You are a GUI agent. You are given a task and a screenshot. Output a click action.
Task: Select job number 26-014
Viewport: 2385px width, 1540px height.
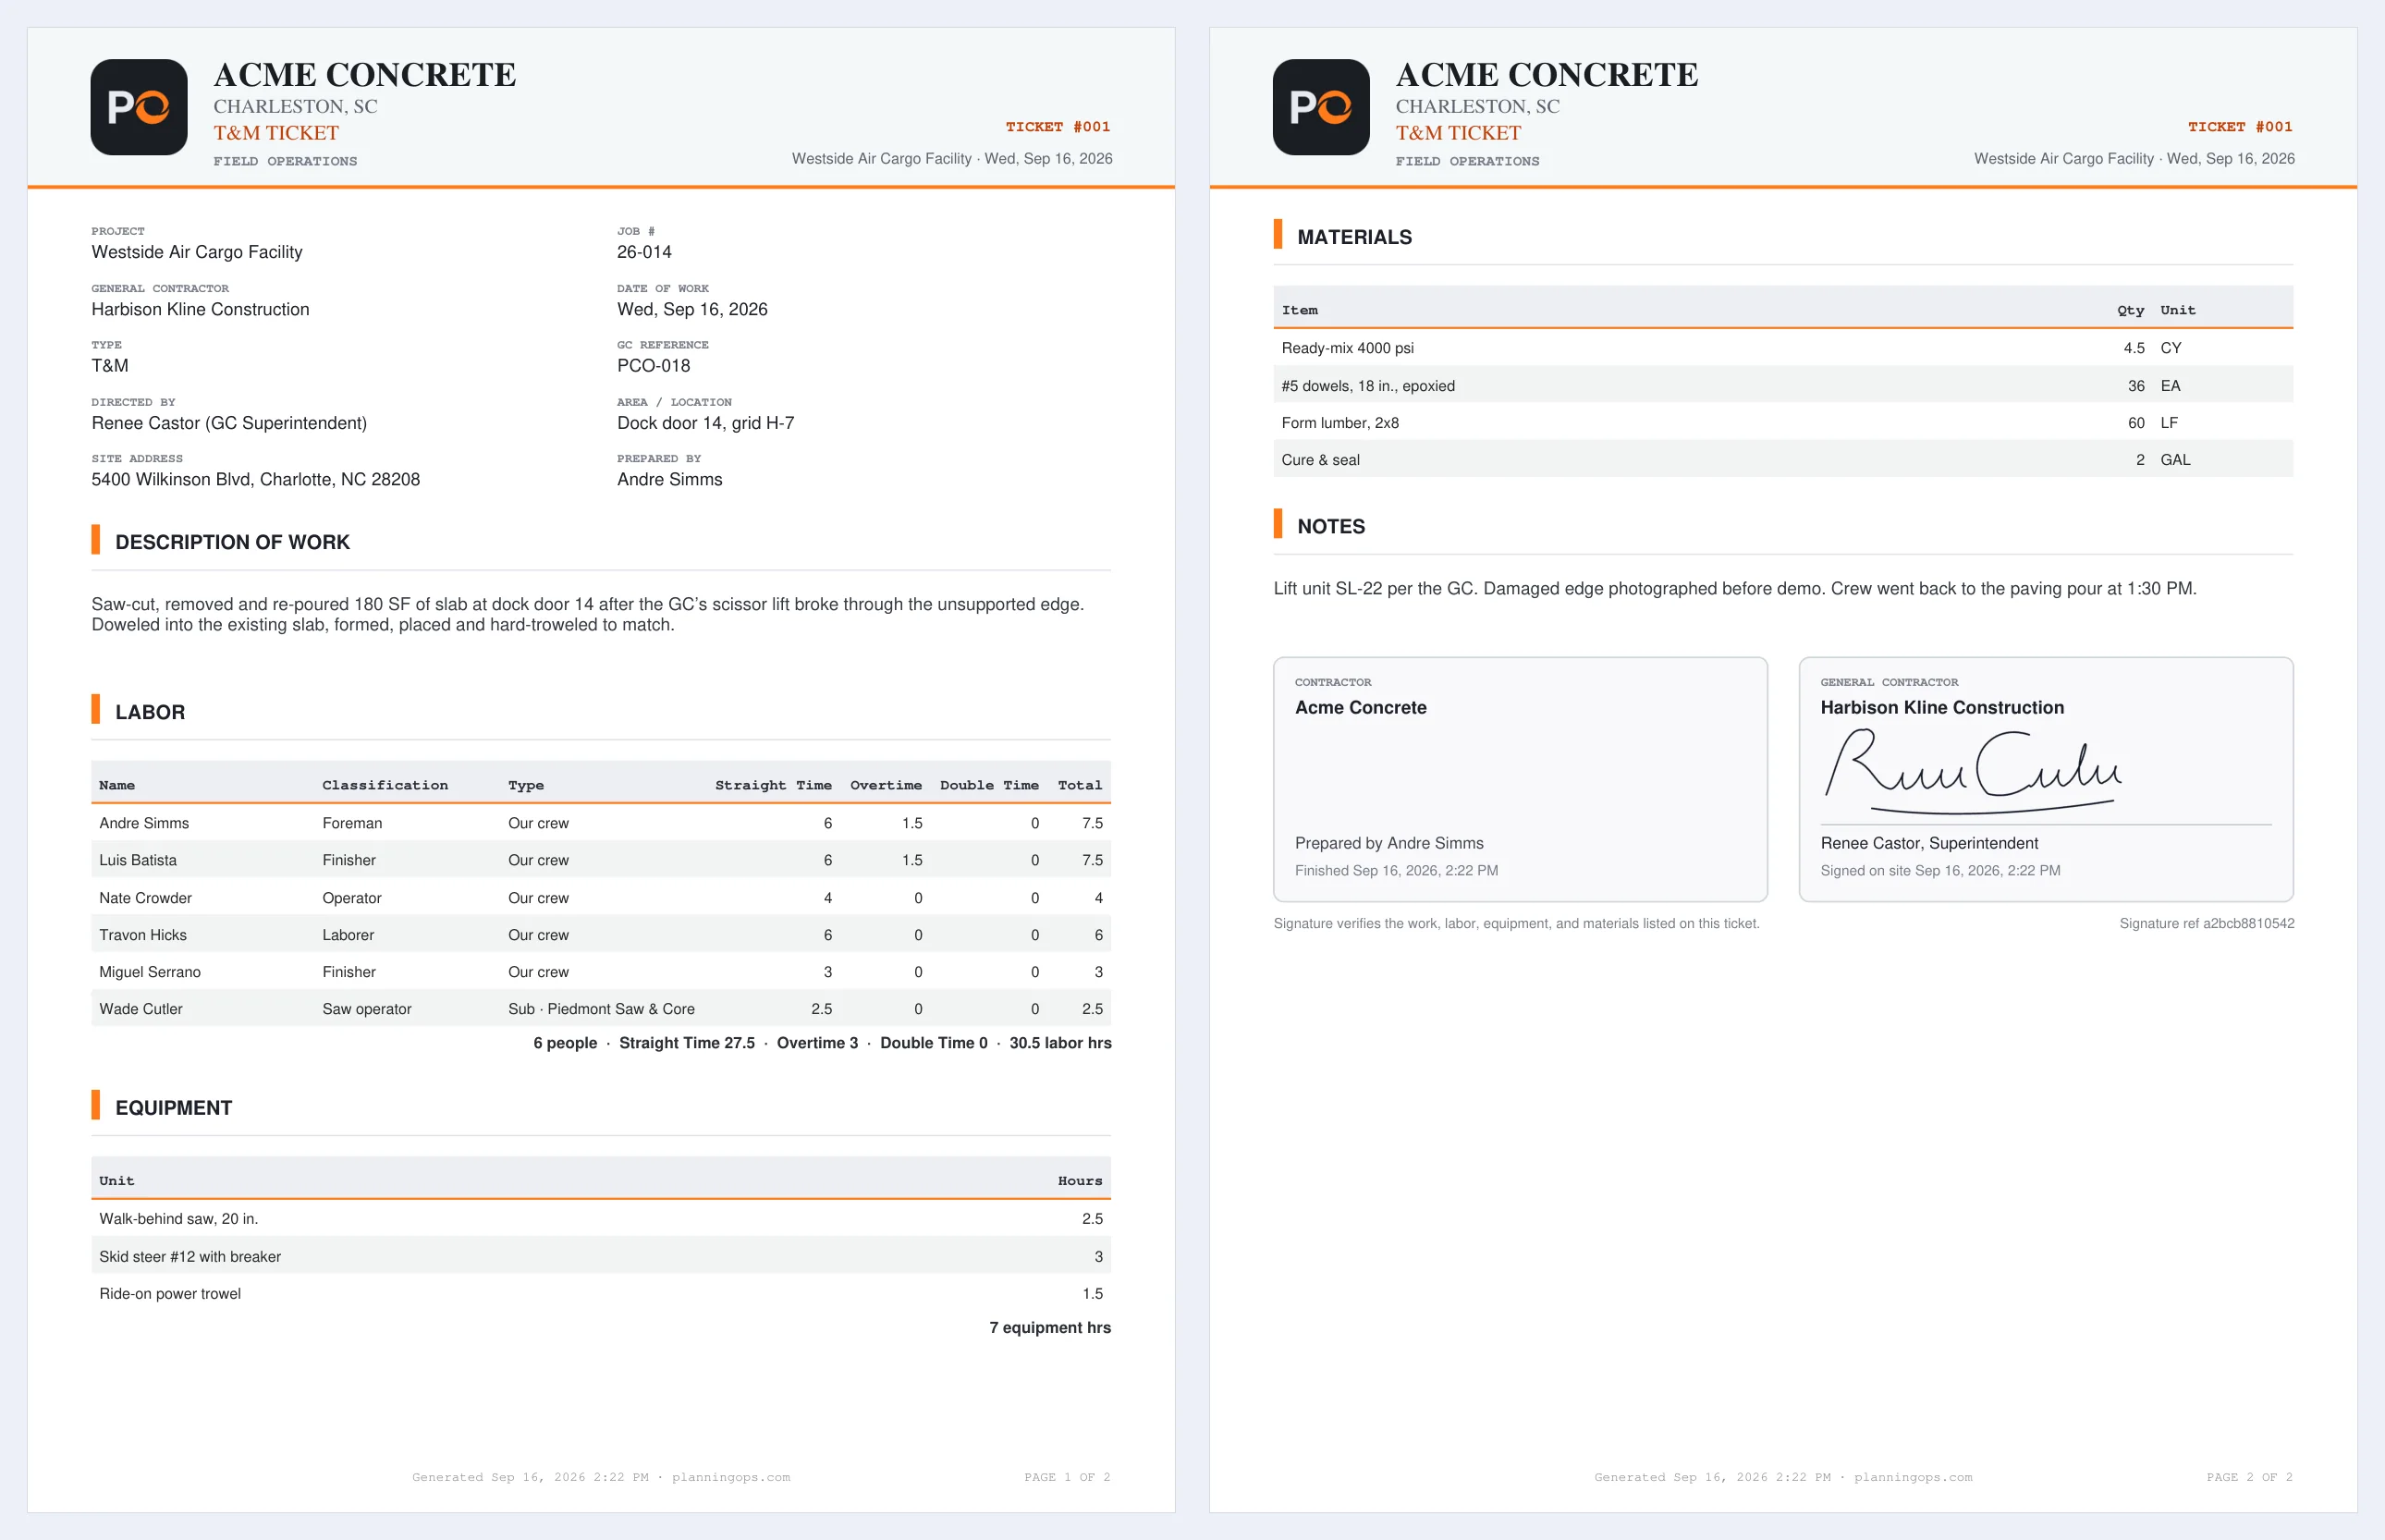coord(644,252)
